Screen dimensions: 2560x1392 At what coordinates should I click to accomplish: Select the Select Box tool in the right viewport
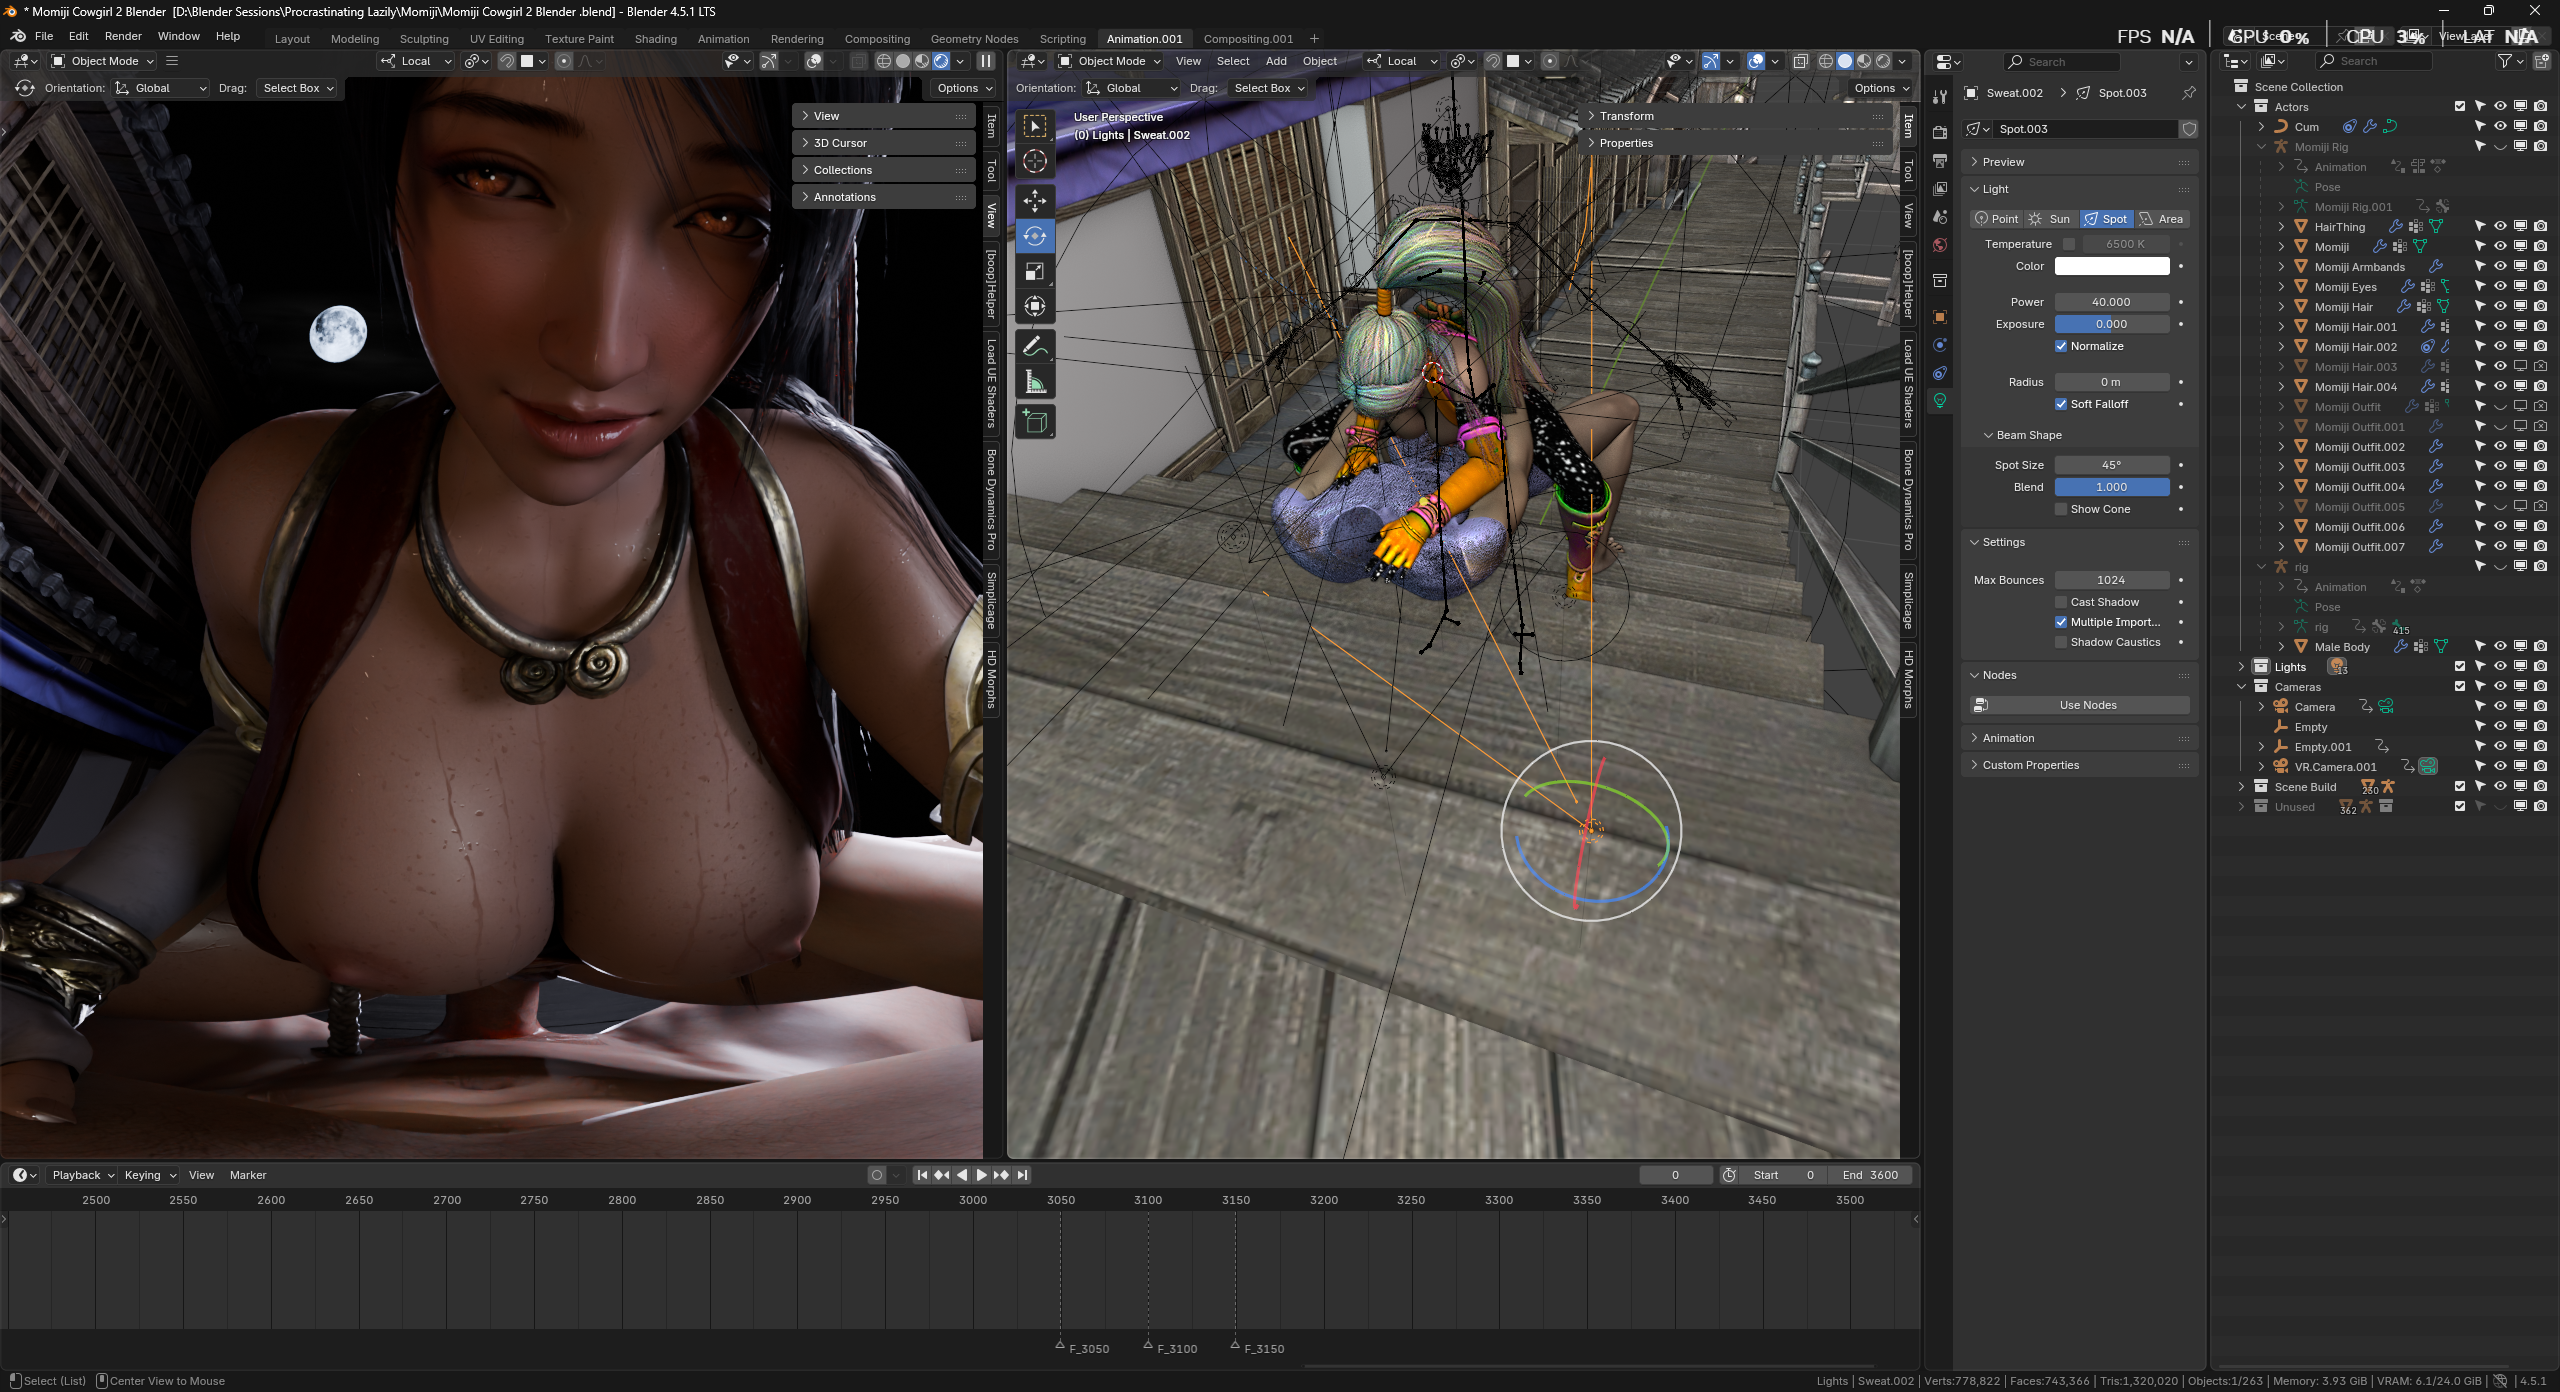point(1035,126)
